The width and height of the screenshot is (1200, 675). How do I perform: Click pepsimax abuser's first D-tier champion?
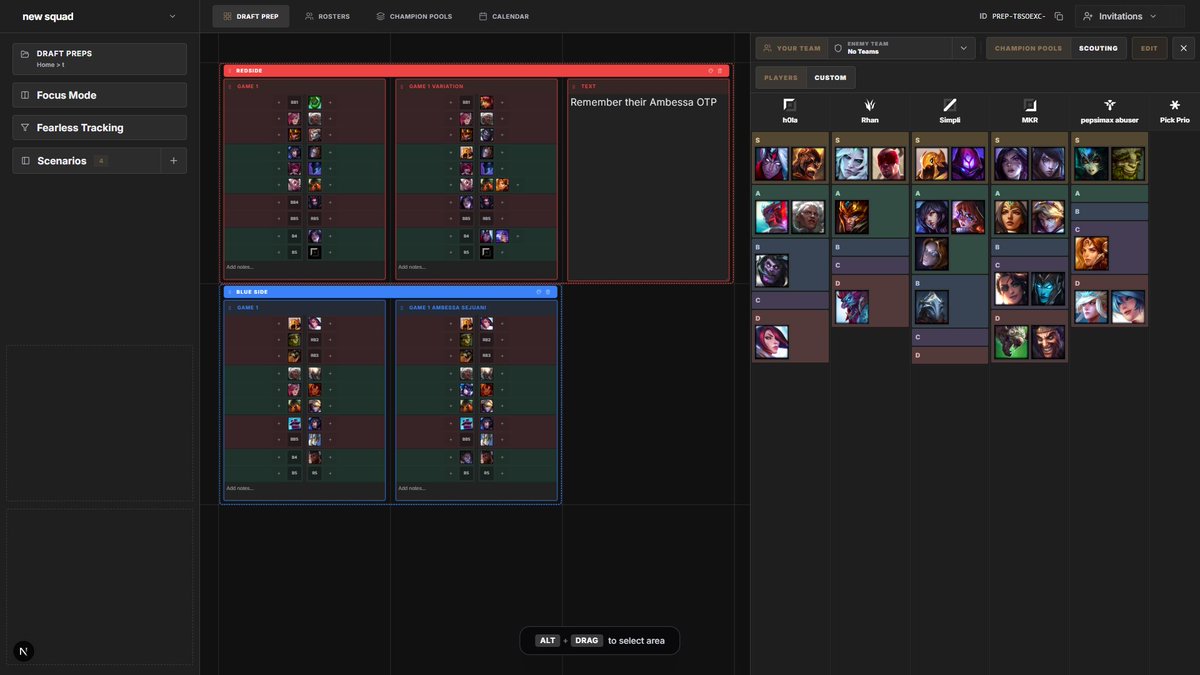1092,307
